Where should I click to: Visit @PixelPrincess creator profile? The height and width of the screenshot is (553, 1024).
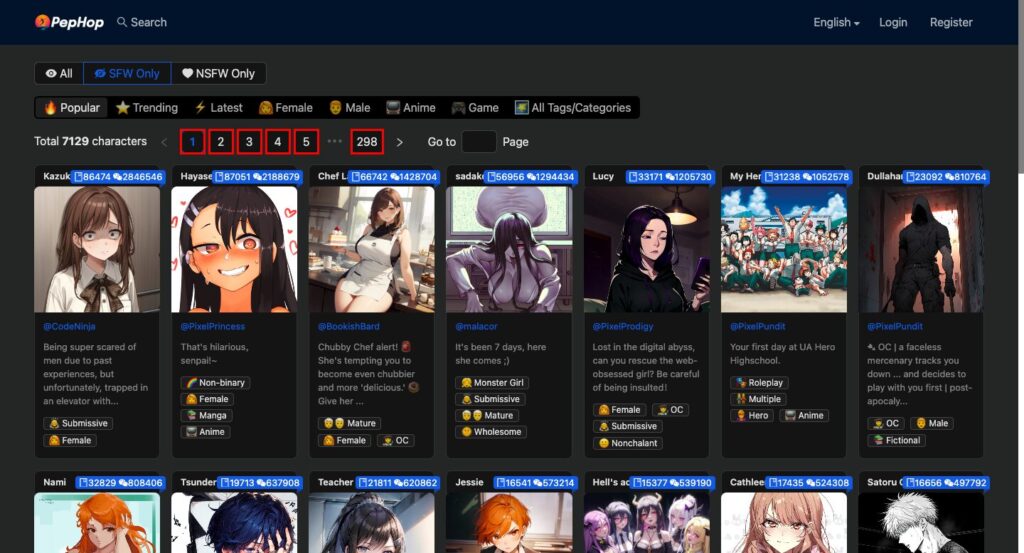[213, 326]
